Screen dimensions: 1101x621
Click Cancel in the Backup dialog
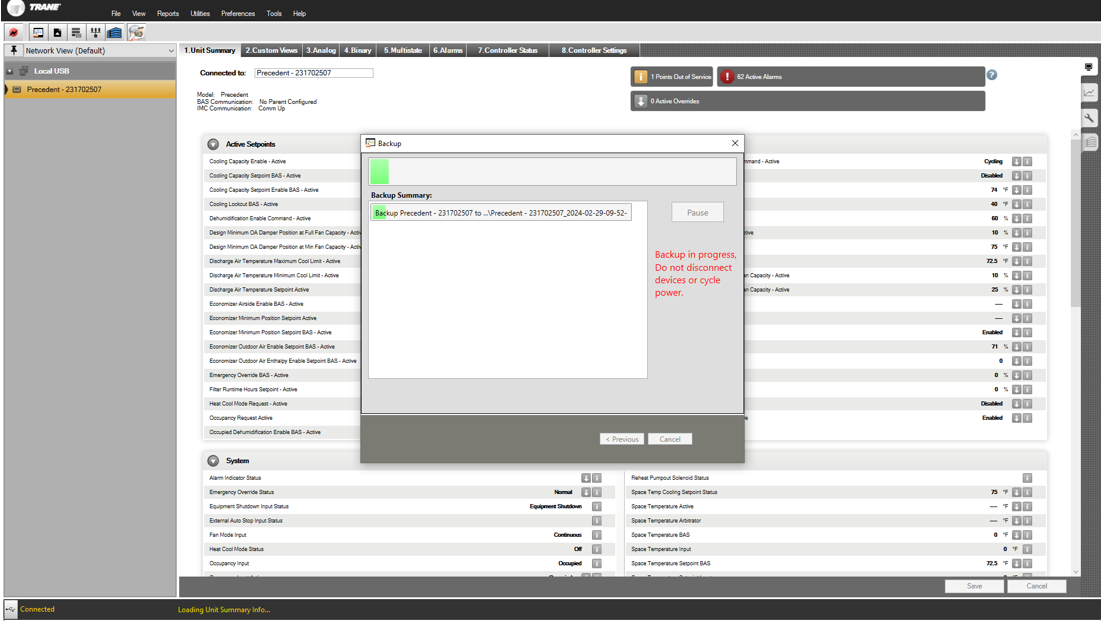[670, 439]
